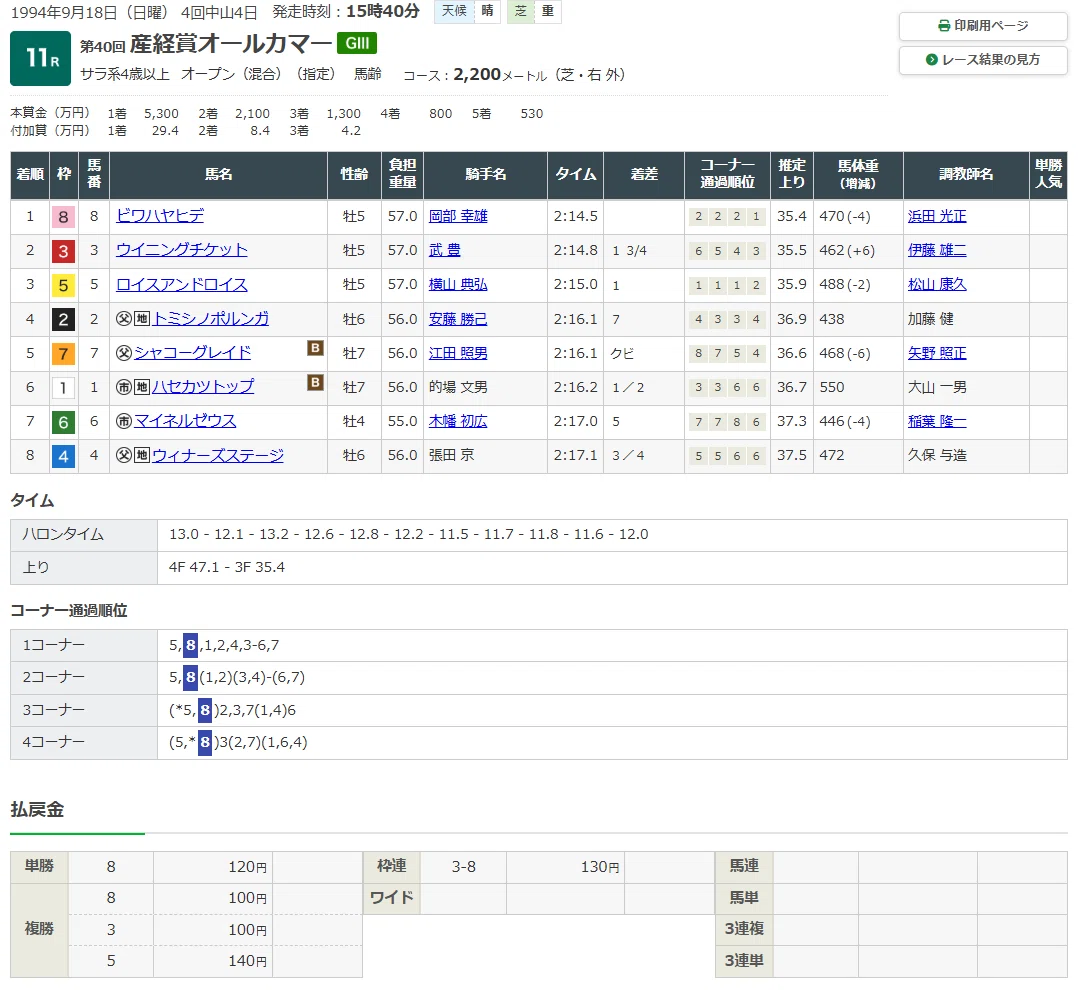Click orange frame 7 badge of シャコーグレイド

63,354
